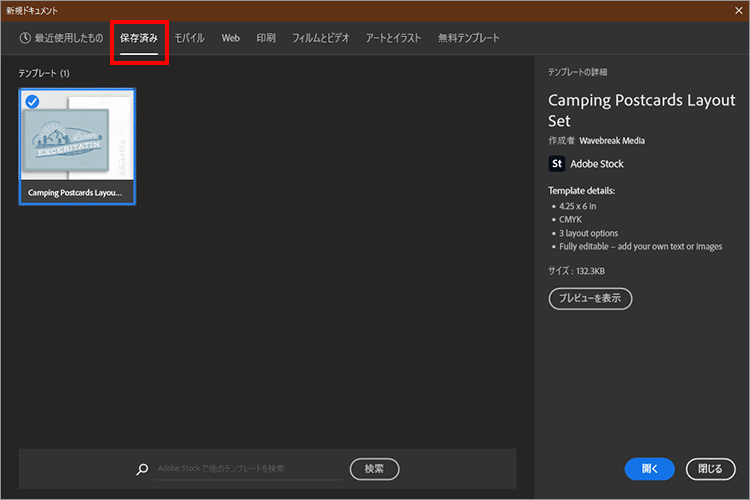
Task: Click the 検索 button
Action: coord(375,469)
